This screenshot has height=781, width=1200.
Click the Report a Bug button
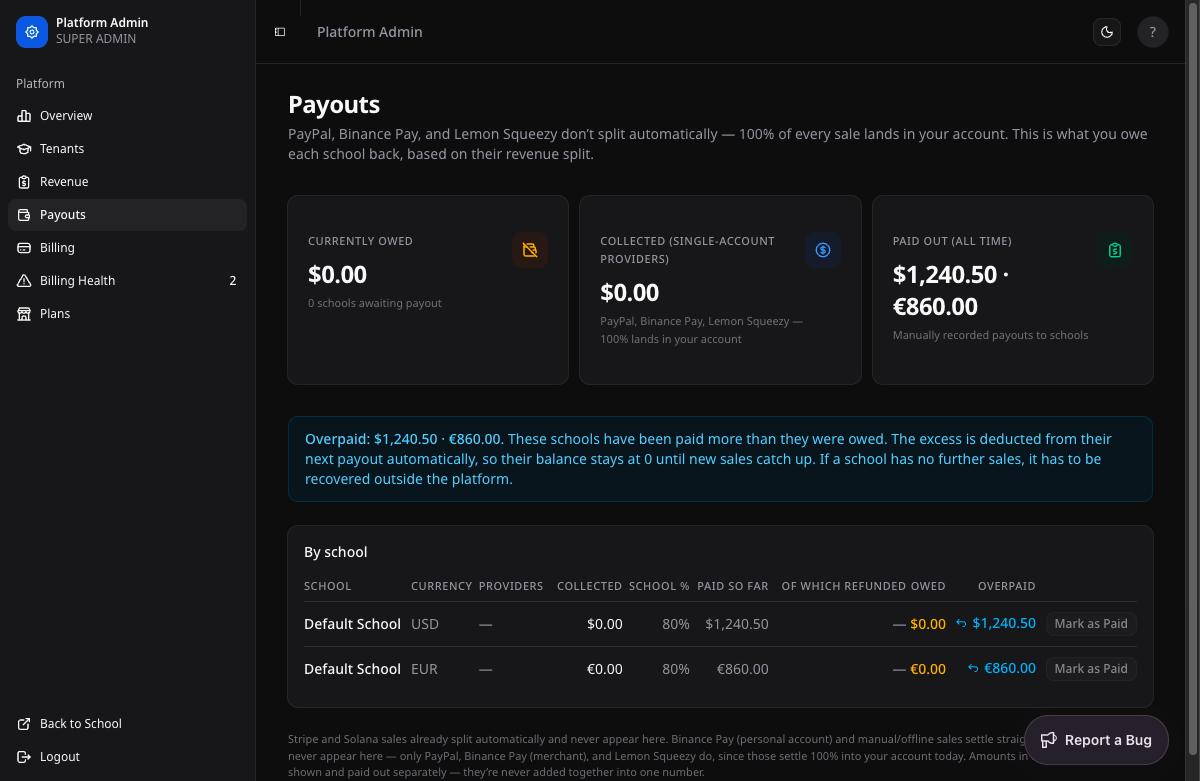click(1096, 740)
